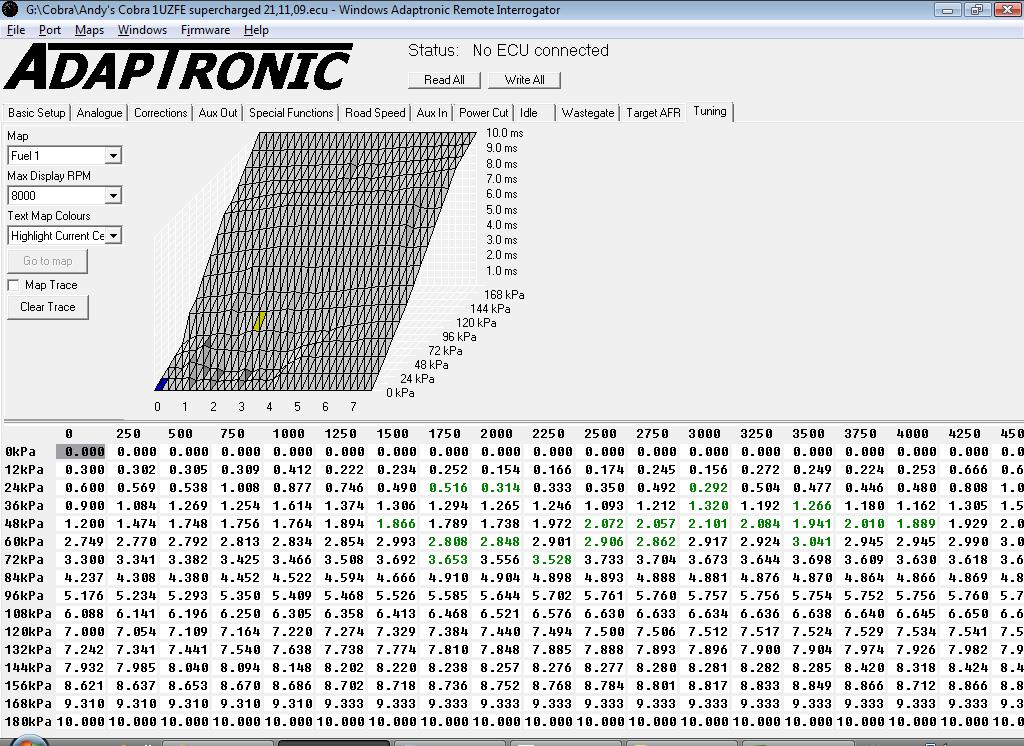
Task: Click the Clear Trace button
Action: coord(48,307)
